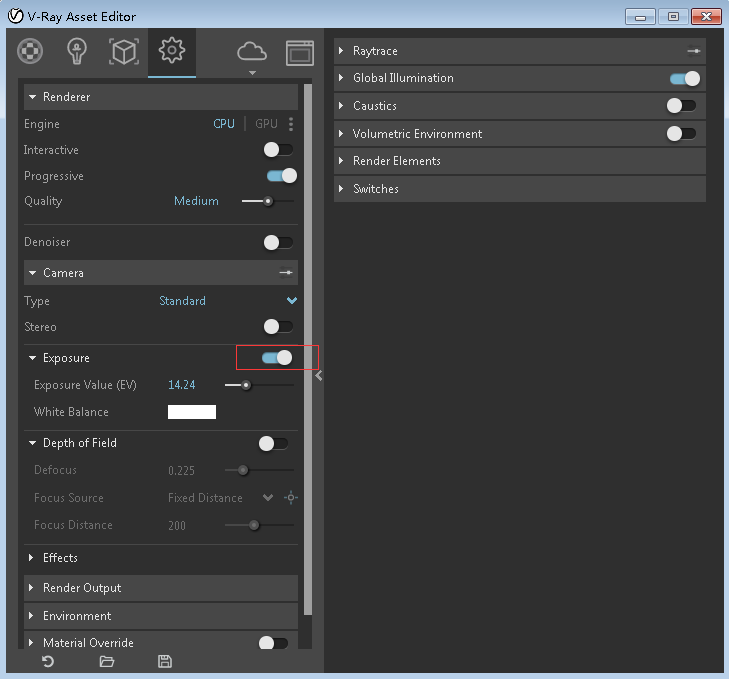Viewport: 729px width, 679px height.
Task: Click the White Balance color swatch
Action: coord(192,412)
